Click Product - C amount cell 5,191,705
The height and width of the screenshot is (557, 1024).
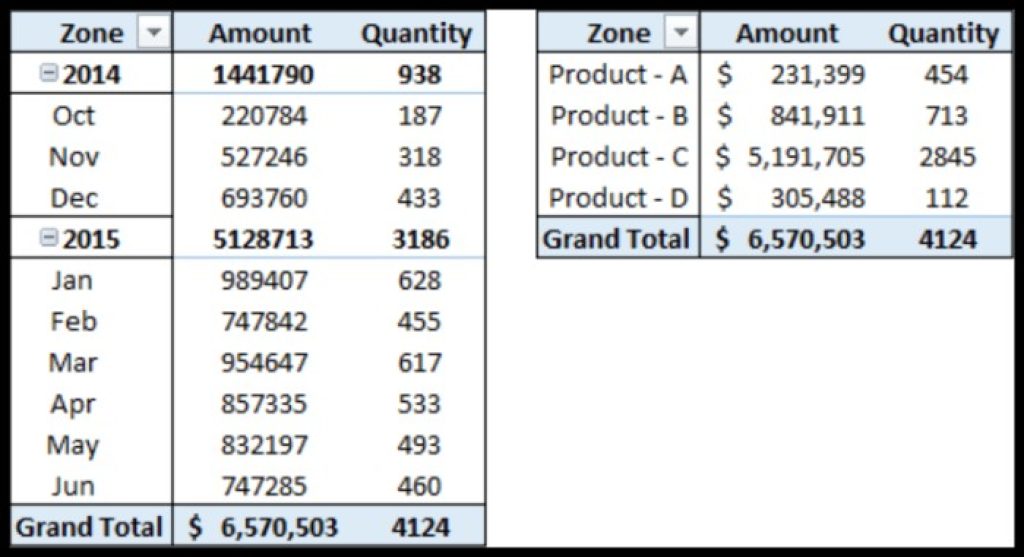[804, 157]
